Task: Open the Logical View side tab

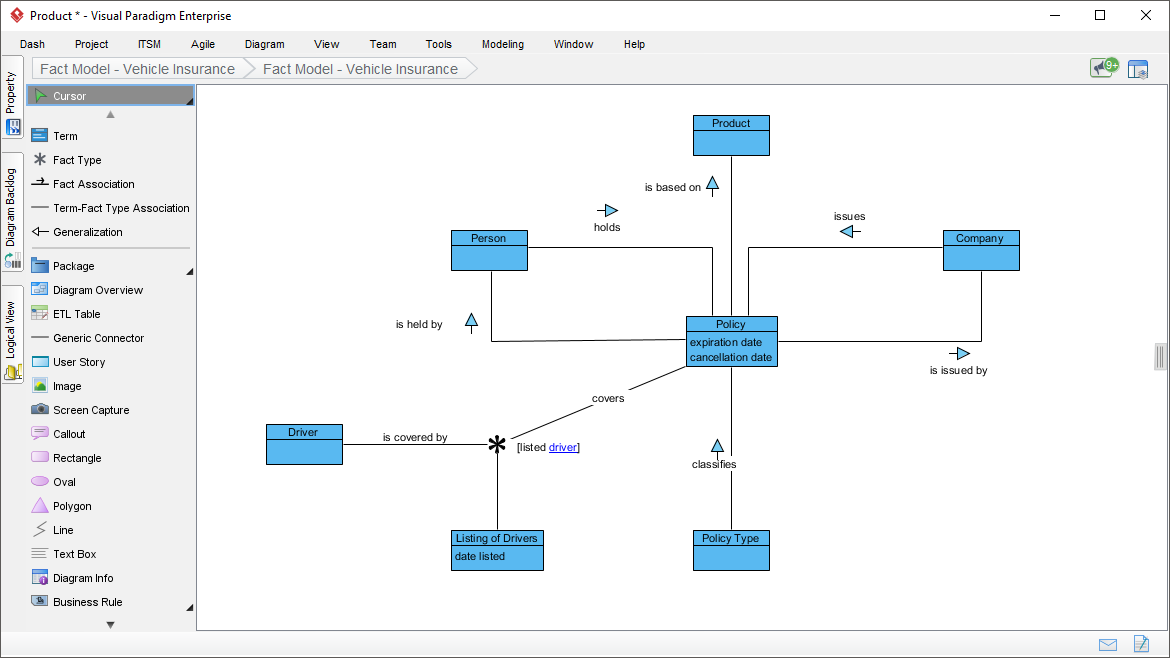Action: [x=12, y=340]
